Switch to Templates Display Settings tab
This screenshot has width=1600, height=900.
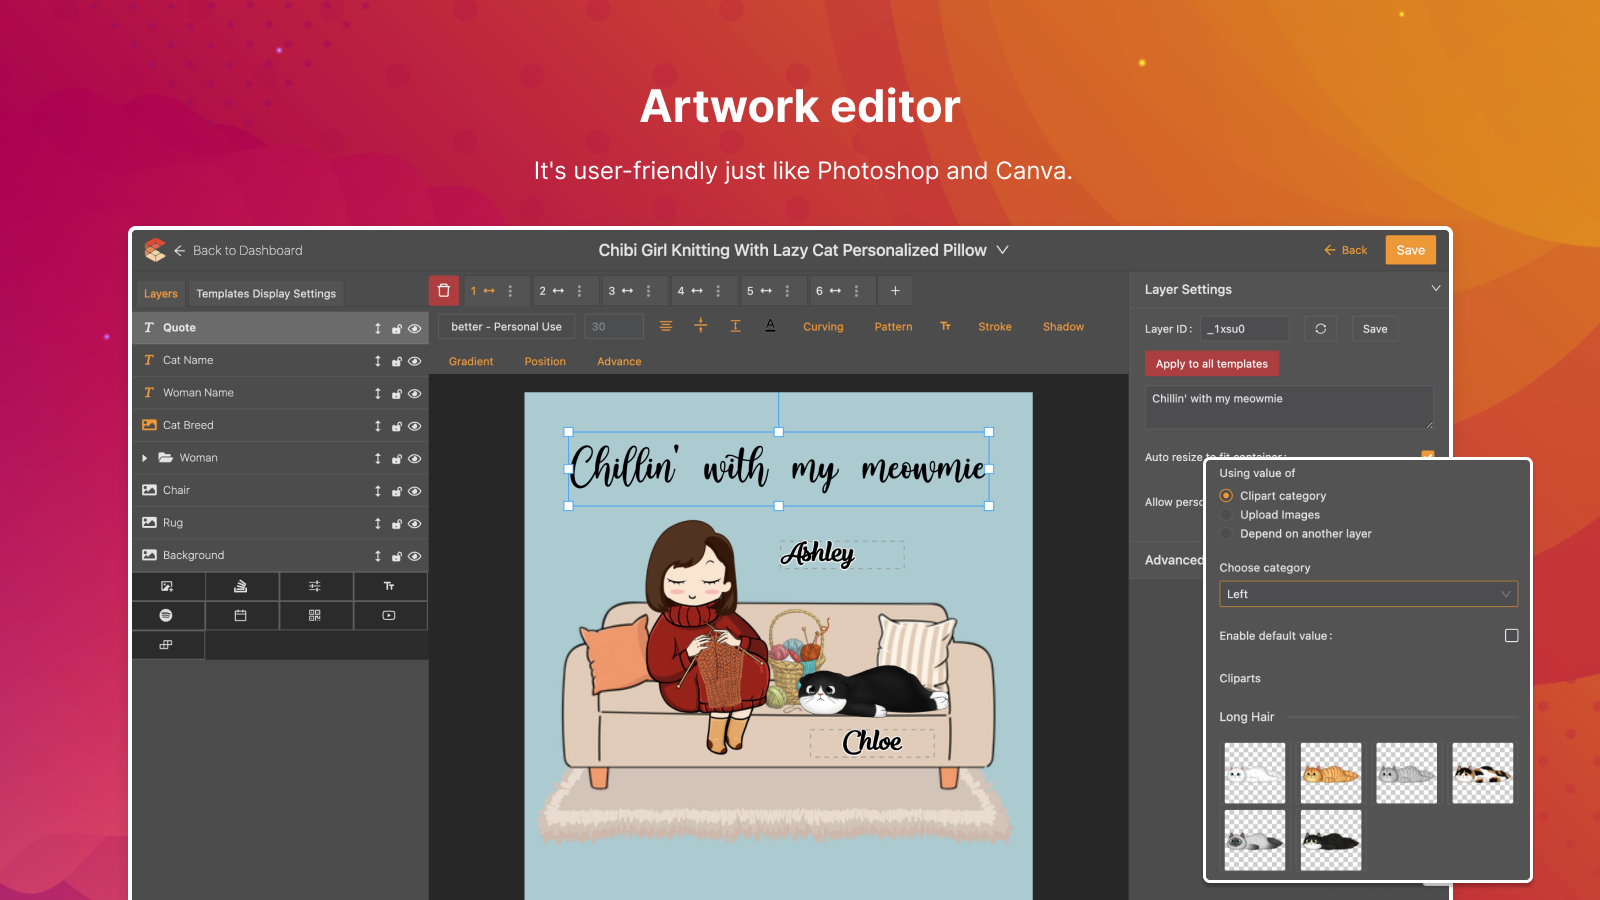pos(265,293)
